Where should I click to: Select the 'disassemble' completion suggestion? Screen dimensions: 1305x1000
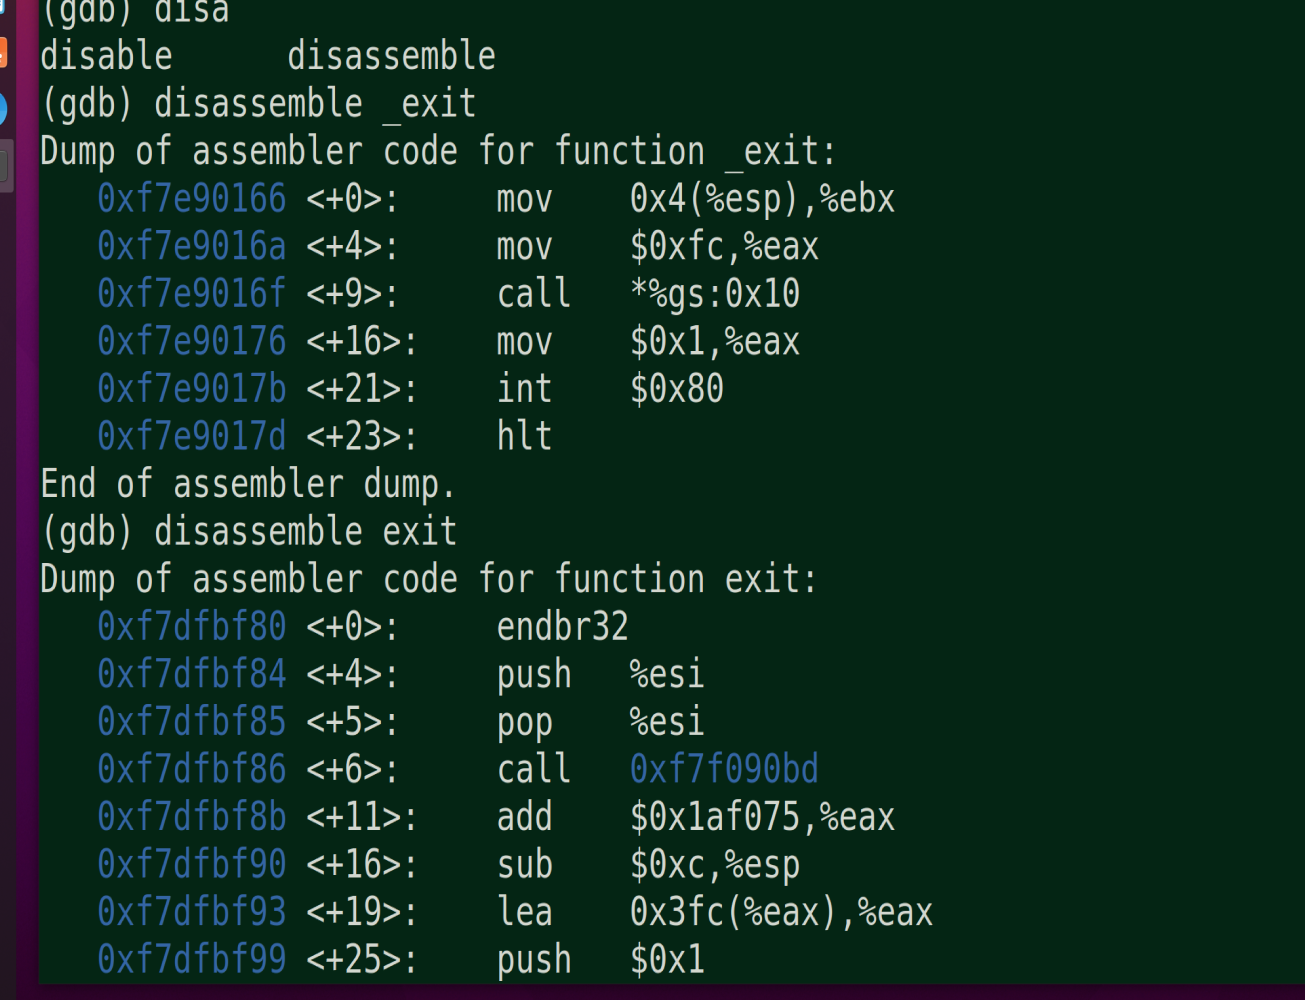coord(391,56)
